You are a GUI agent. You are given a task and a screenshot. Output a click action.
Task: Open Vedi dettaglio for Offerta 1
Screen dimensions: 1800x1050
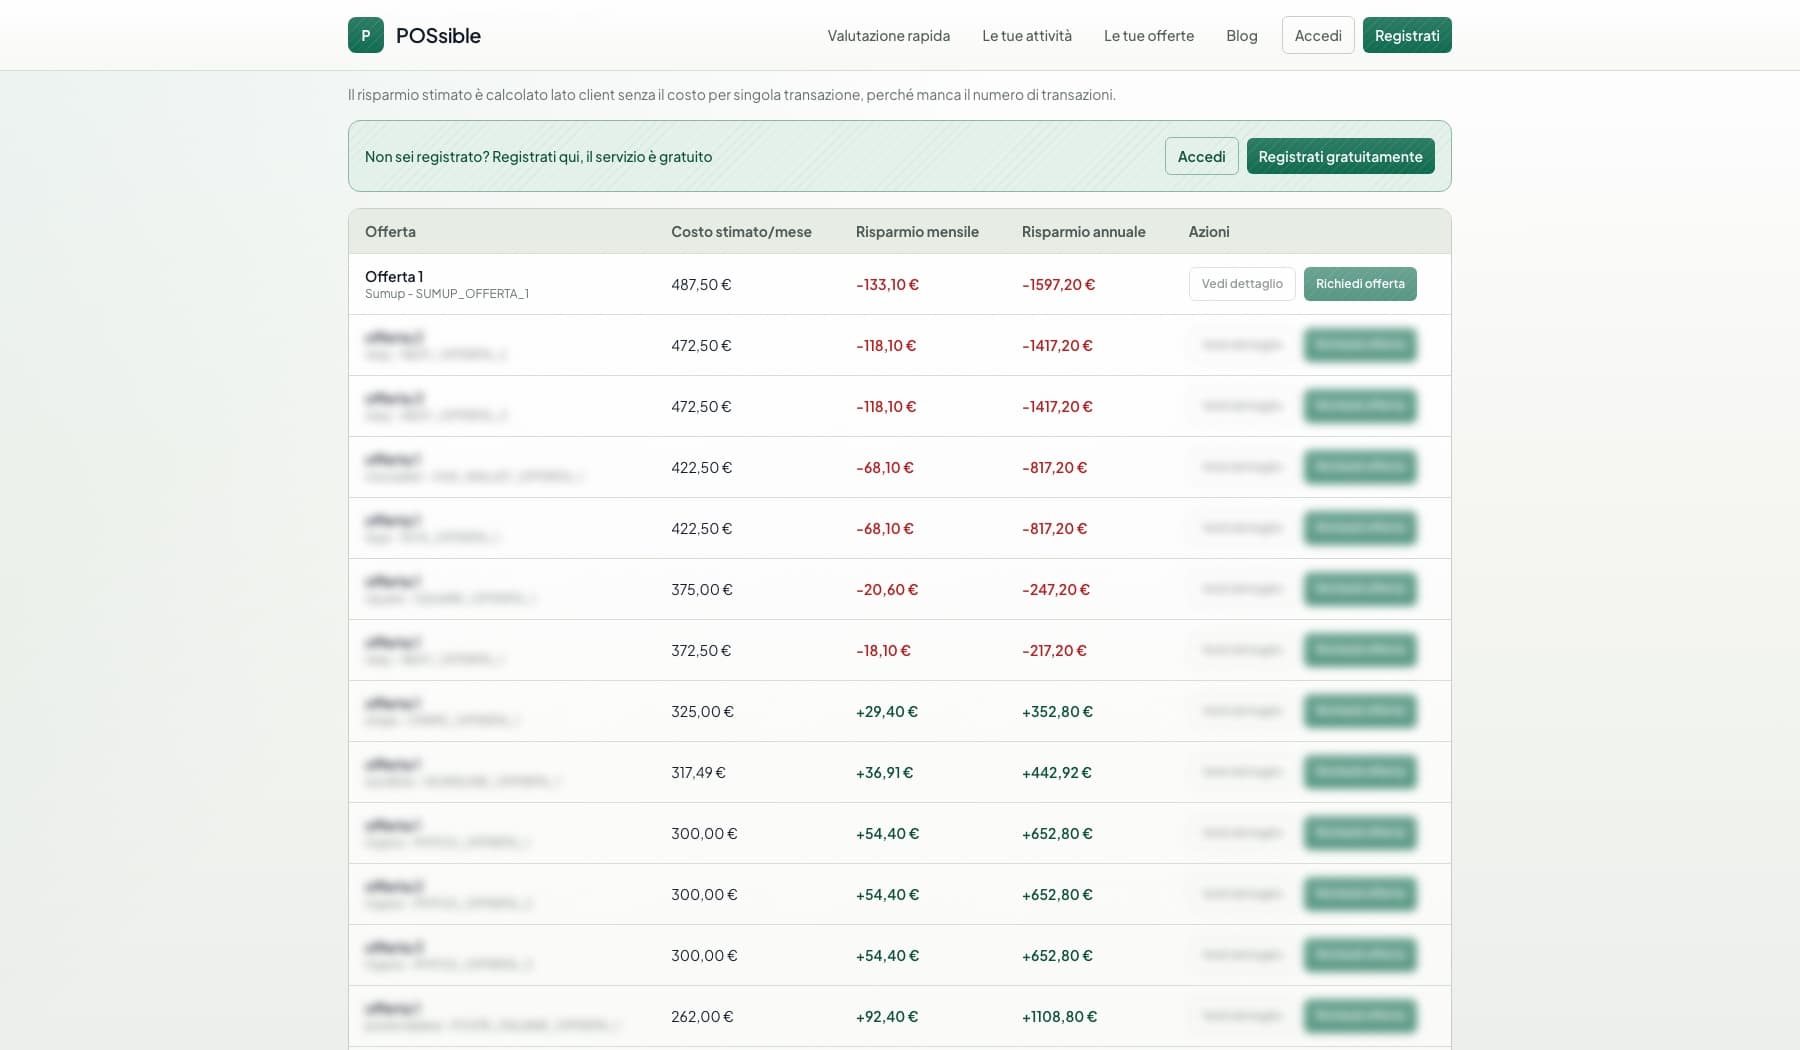(x=1242, y=284)
